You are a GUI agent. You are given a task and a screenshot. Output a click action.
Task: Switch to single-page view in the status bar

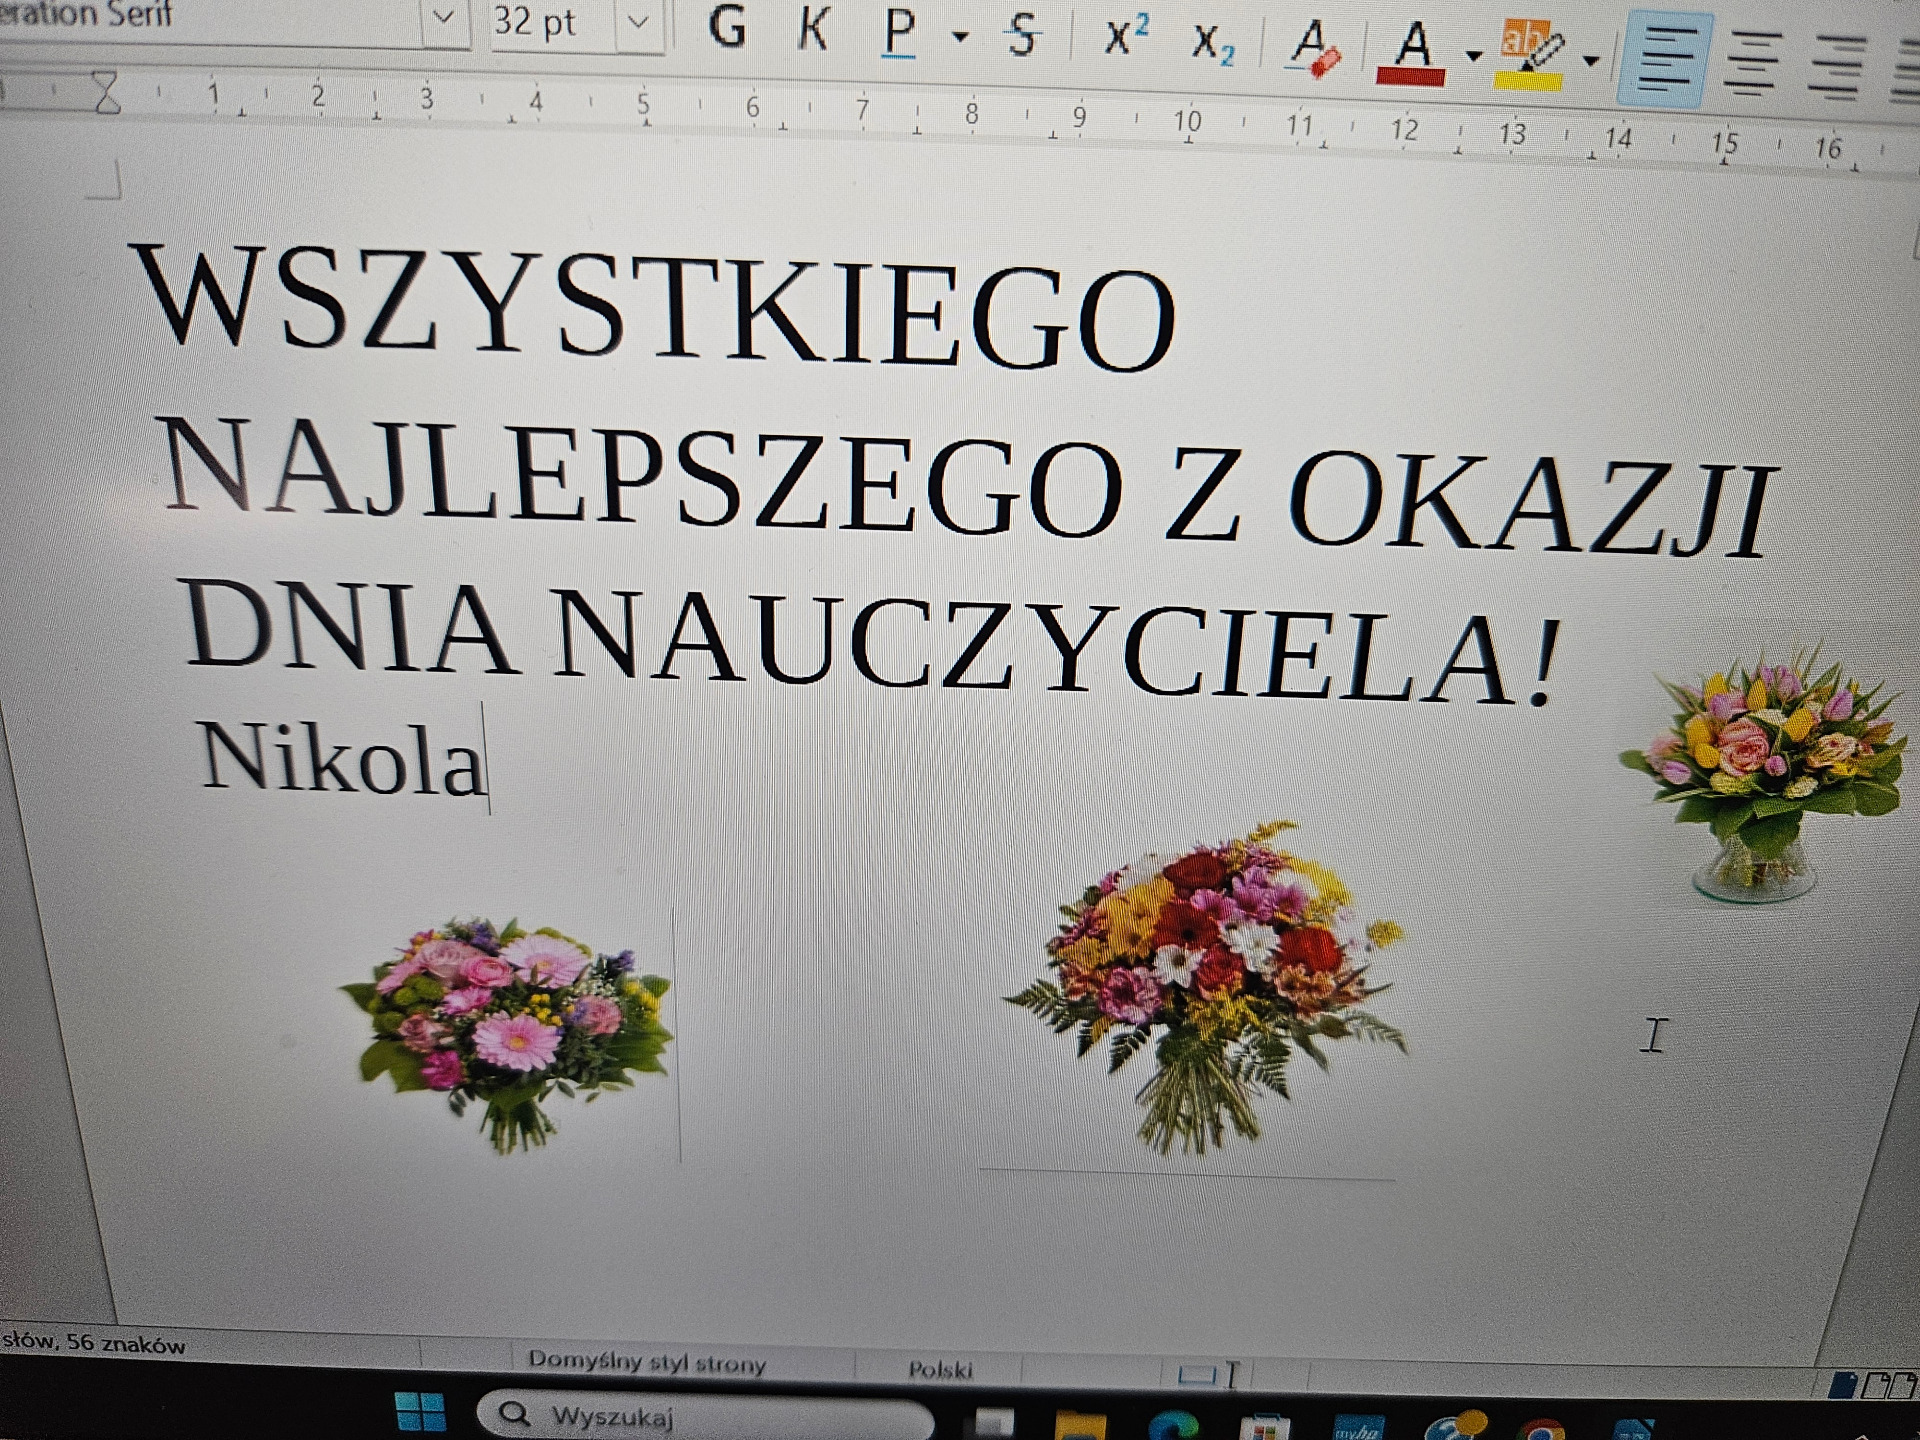pyautogui.click(x=1842, y=1384)
